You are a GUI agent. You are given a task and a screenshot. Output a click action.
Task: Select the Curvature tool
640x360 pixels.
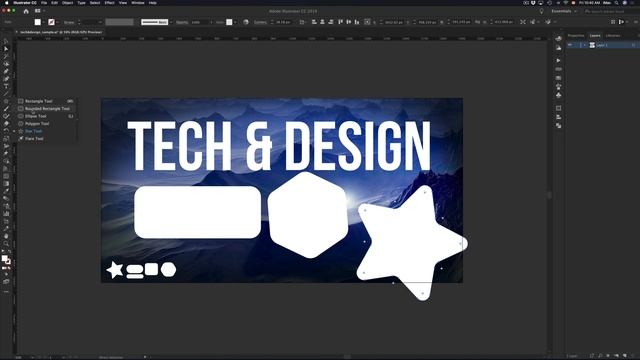tap(6, 79)
